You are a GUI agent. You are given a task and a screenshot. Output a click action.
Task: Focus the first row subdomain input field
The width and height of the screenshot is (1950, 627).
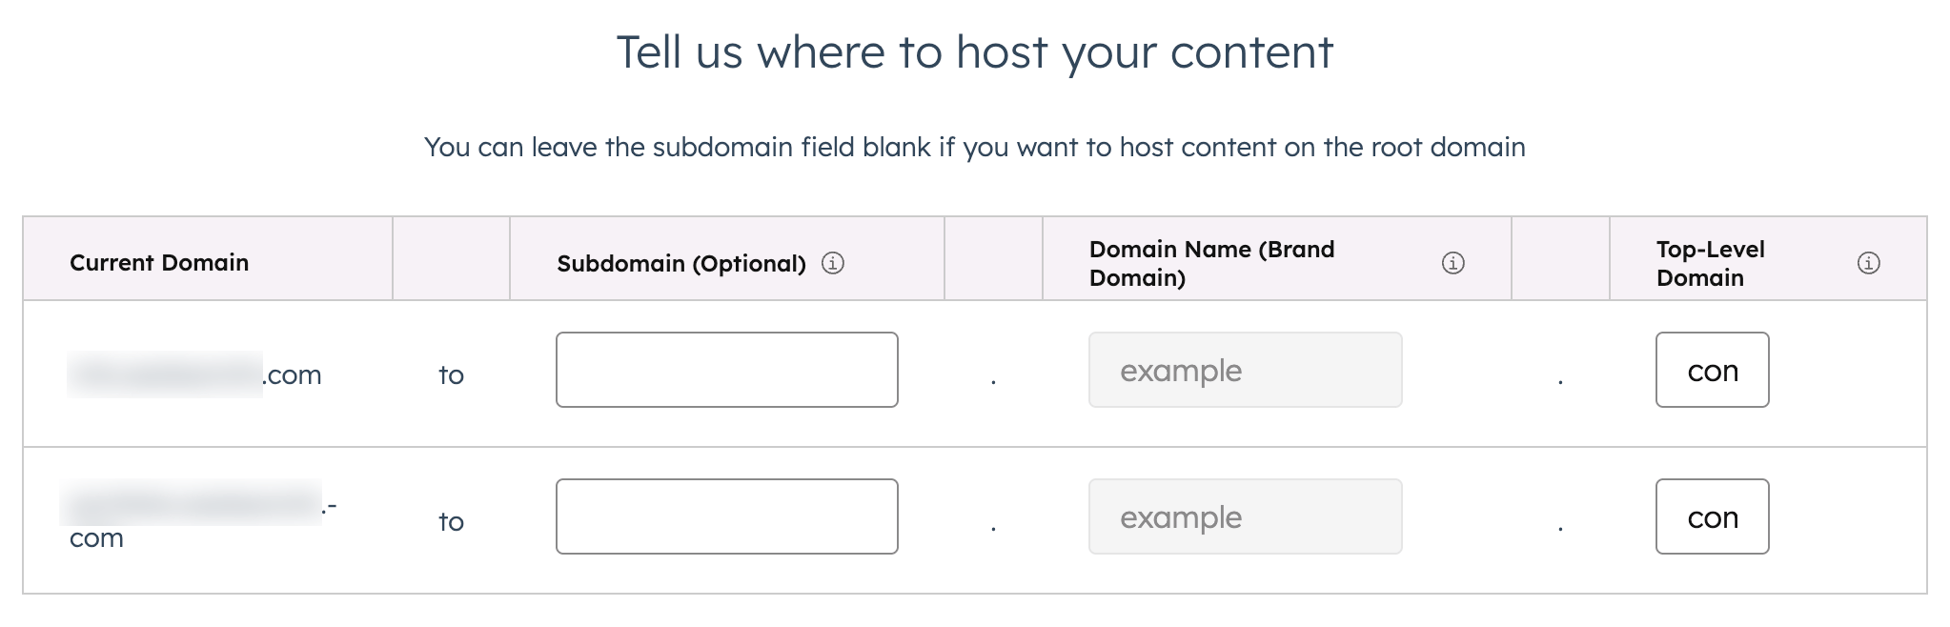(x=726, y=370)
